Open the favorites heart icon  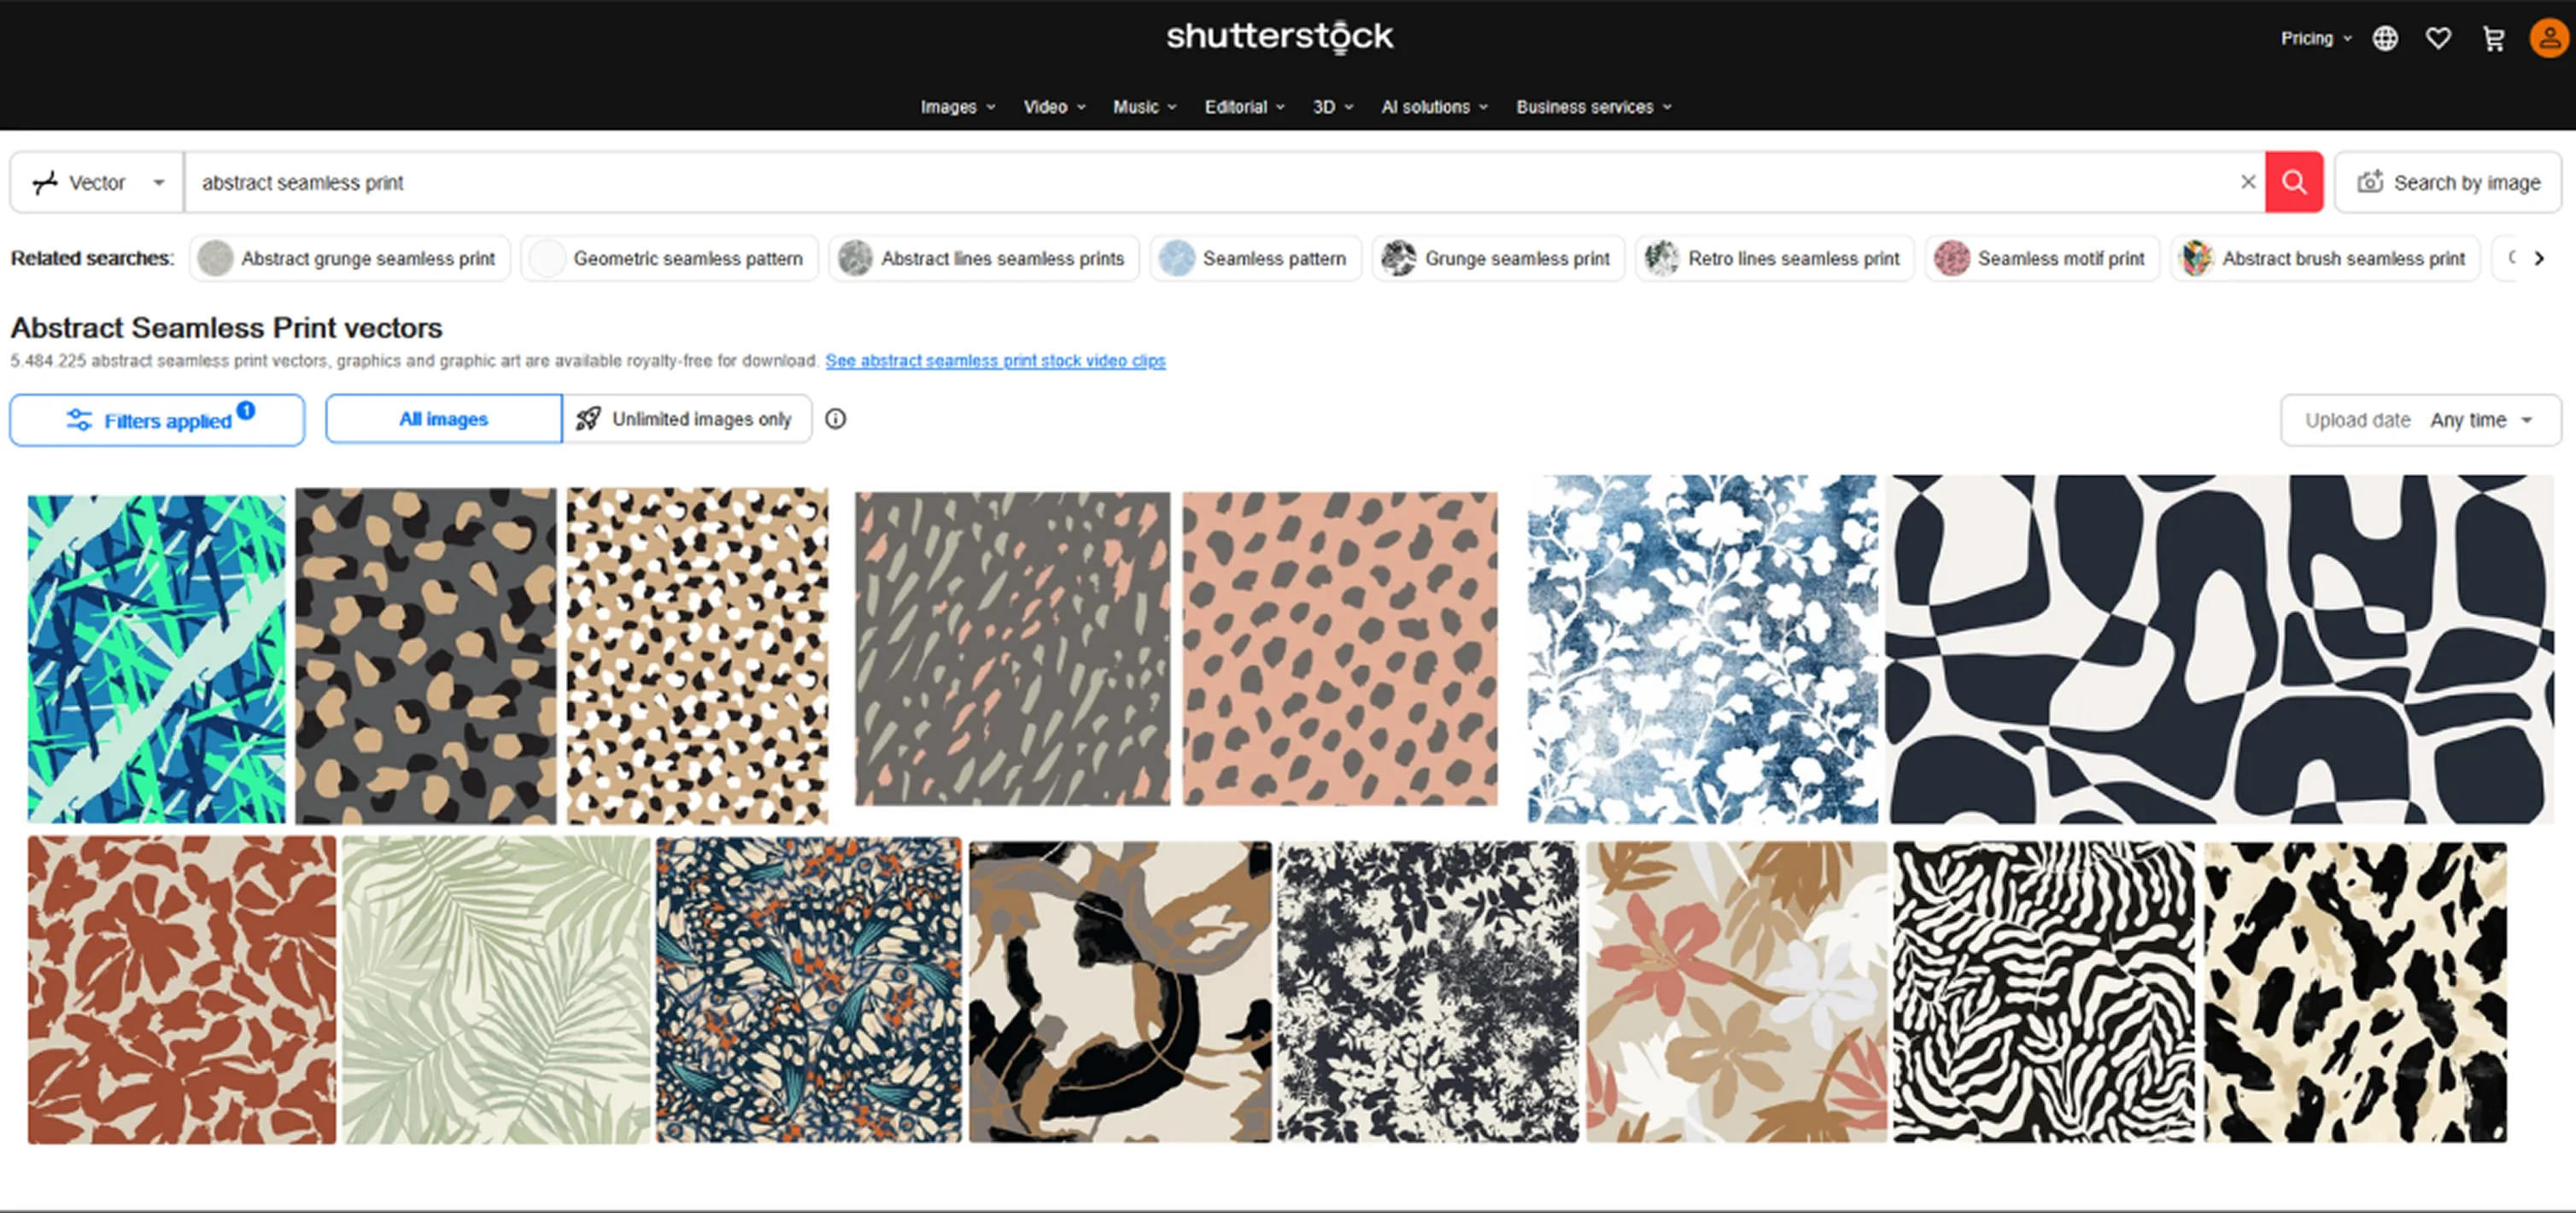[x=2438, y=39]
